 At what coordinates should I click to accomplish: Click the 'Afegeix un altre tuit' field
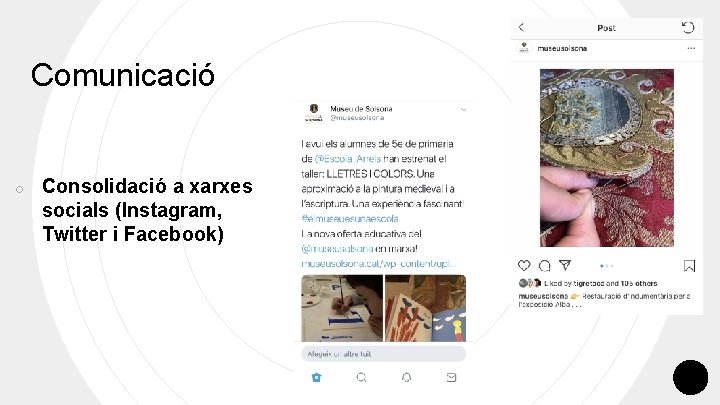(x=383, y=354)
